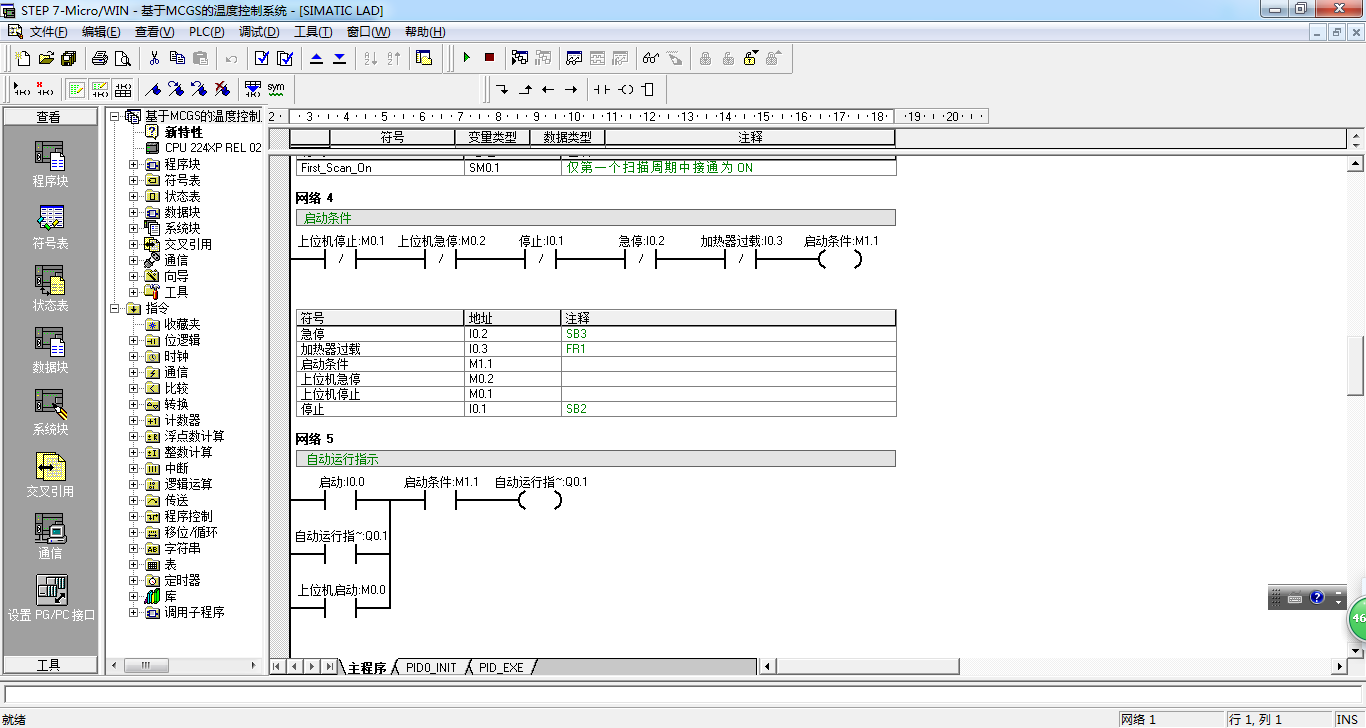The height and width of the screenshot is (728, 1366).
Task: Toggle network comments display
Action: coord(99,89)
